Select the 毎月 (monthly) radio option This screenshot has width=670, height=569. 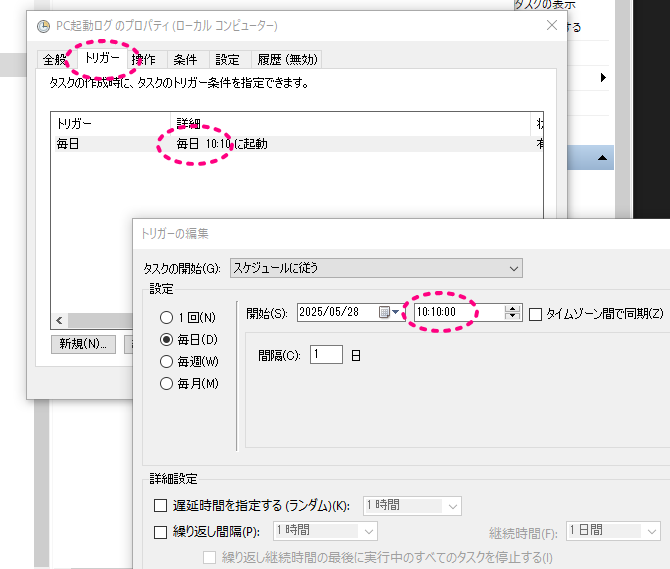click(x=167, y=383)
